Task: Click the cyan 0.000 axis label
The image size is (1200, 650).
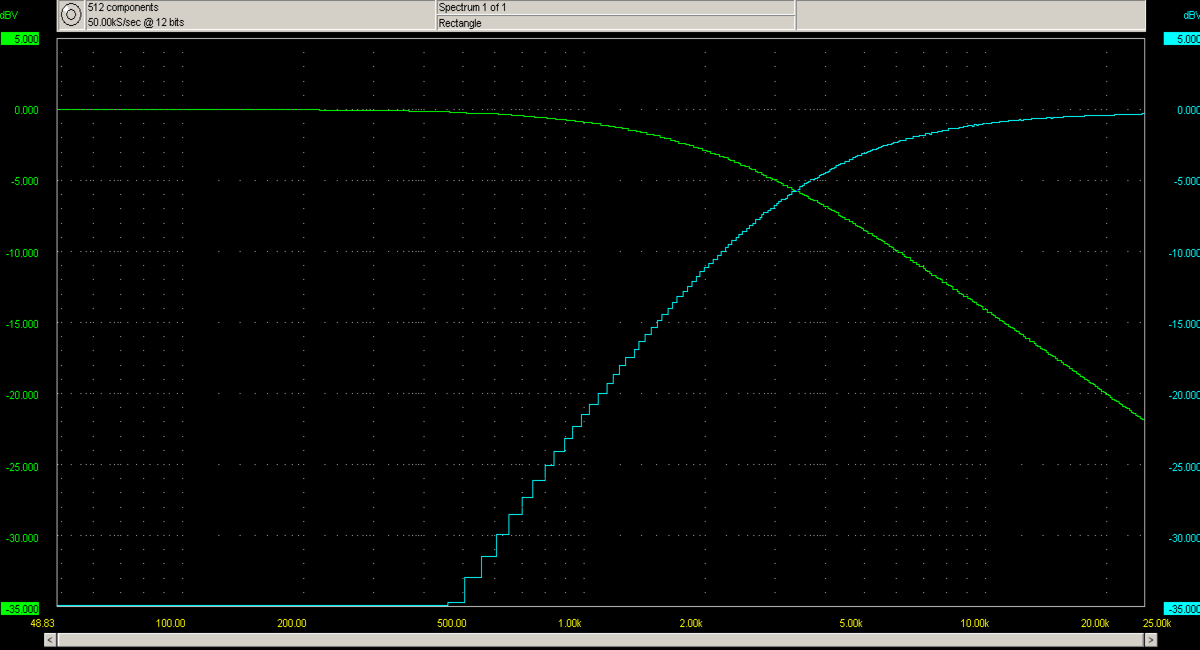Action: 1187,110
